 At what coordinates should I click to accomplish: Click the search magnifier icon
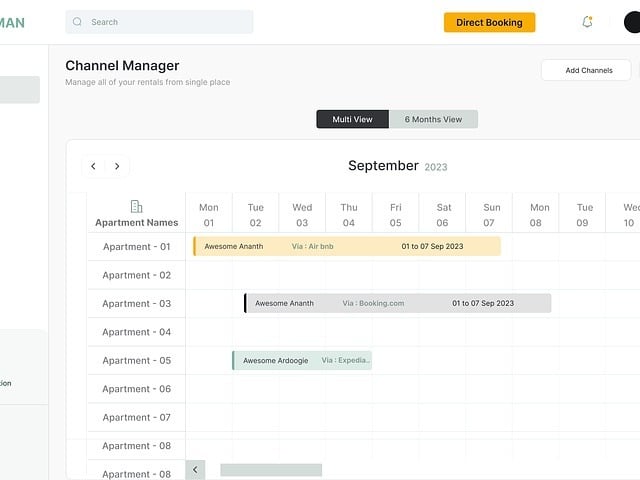pos(77,22)
